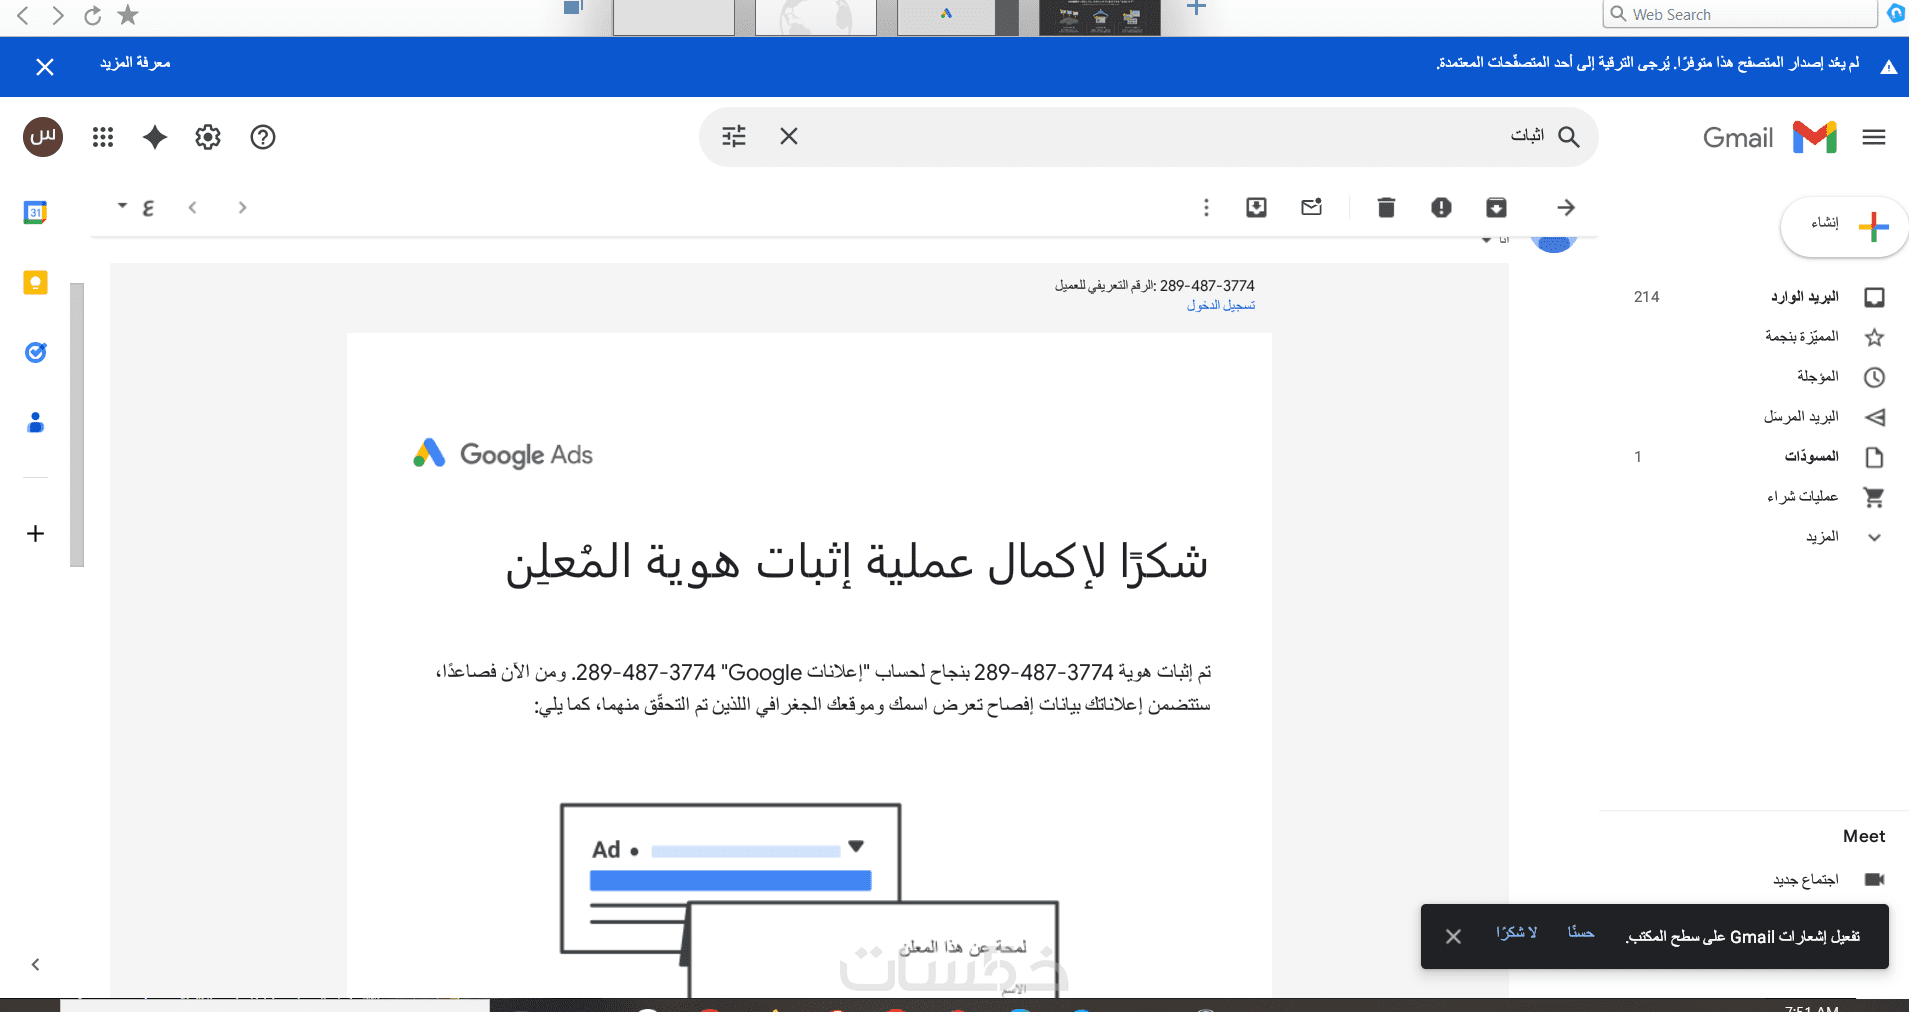Mark the email as unread
The height and width of the screenshot is (1012, 1909).
pos(1312,207)
